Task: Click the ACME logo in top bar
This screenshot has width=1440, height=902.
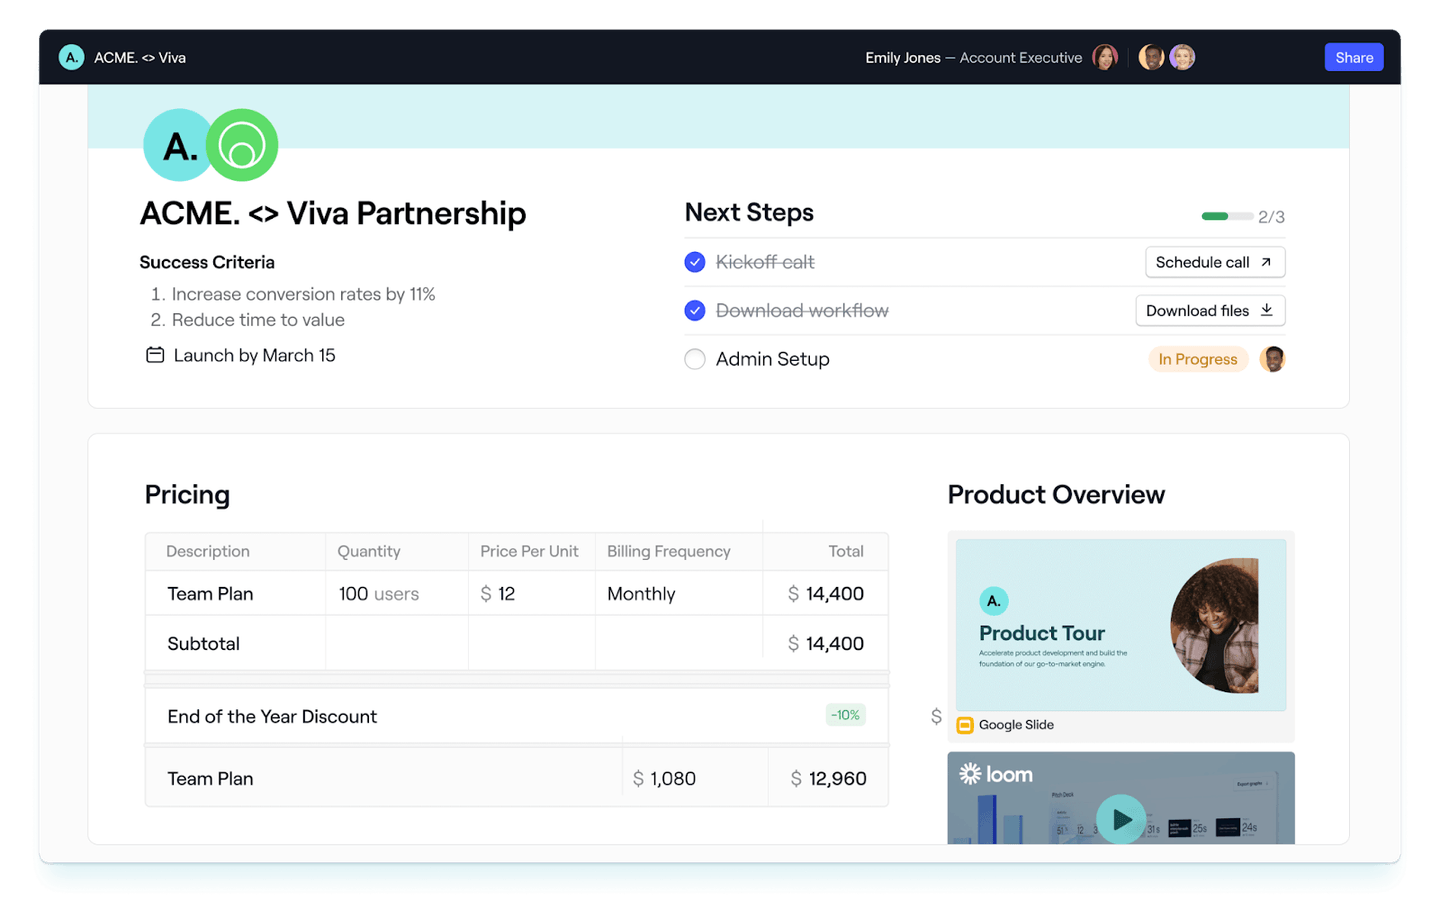Action: point(71,57)
